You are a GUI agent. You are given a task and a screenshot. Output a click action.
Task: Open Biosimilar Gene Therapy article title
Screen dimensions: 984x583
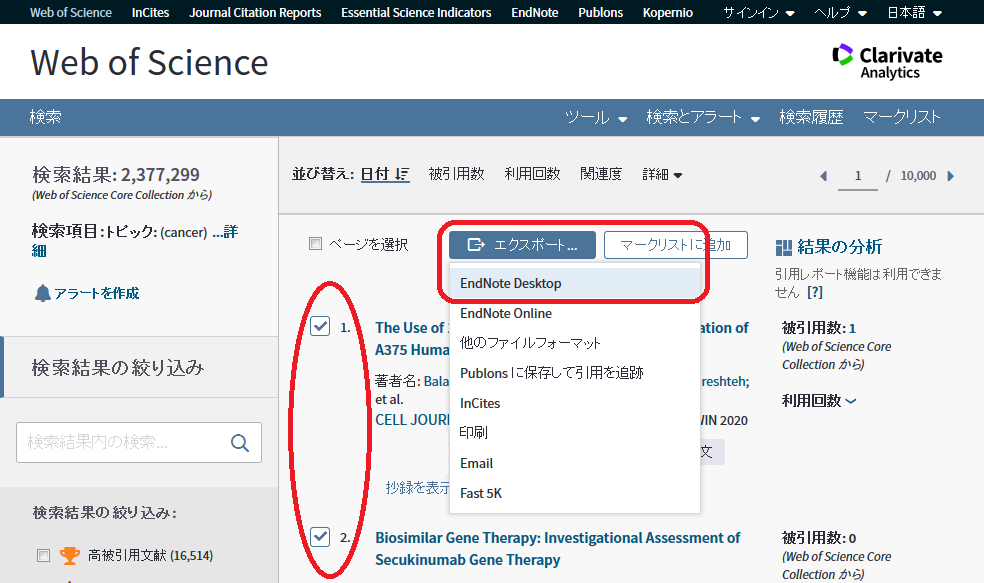click(557, 548)
